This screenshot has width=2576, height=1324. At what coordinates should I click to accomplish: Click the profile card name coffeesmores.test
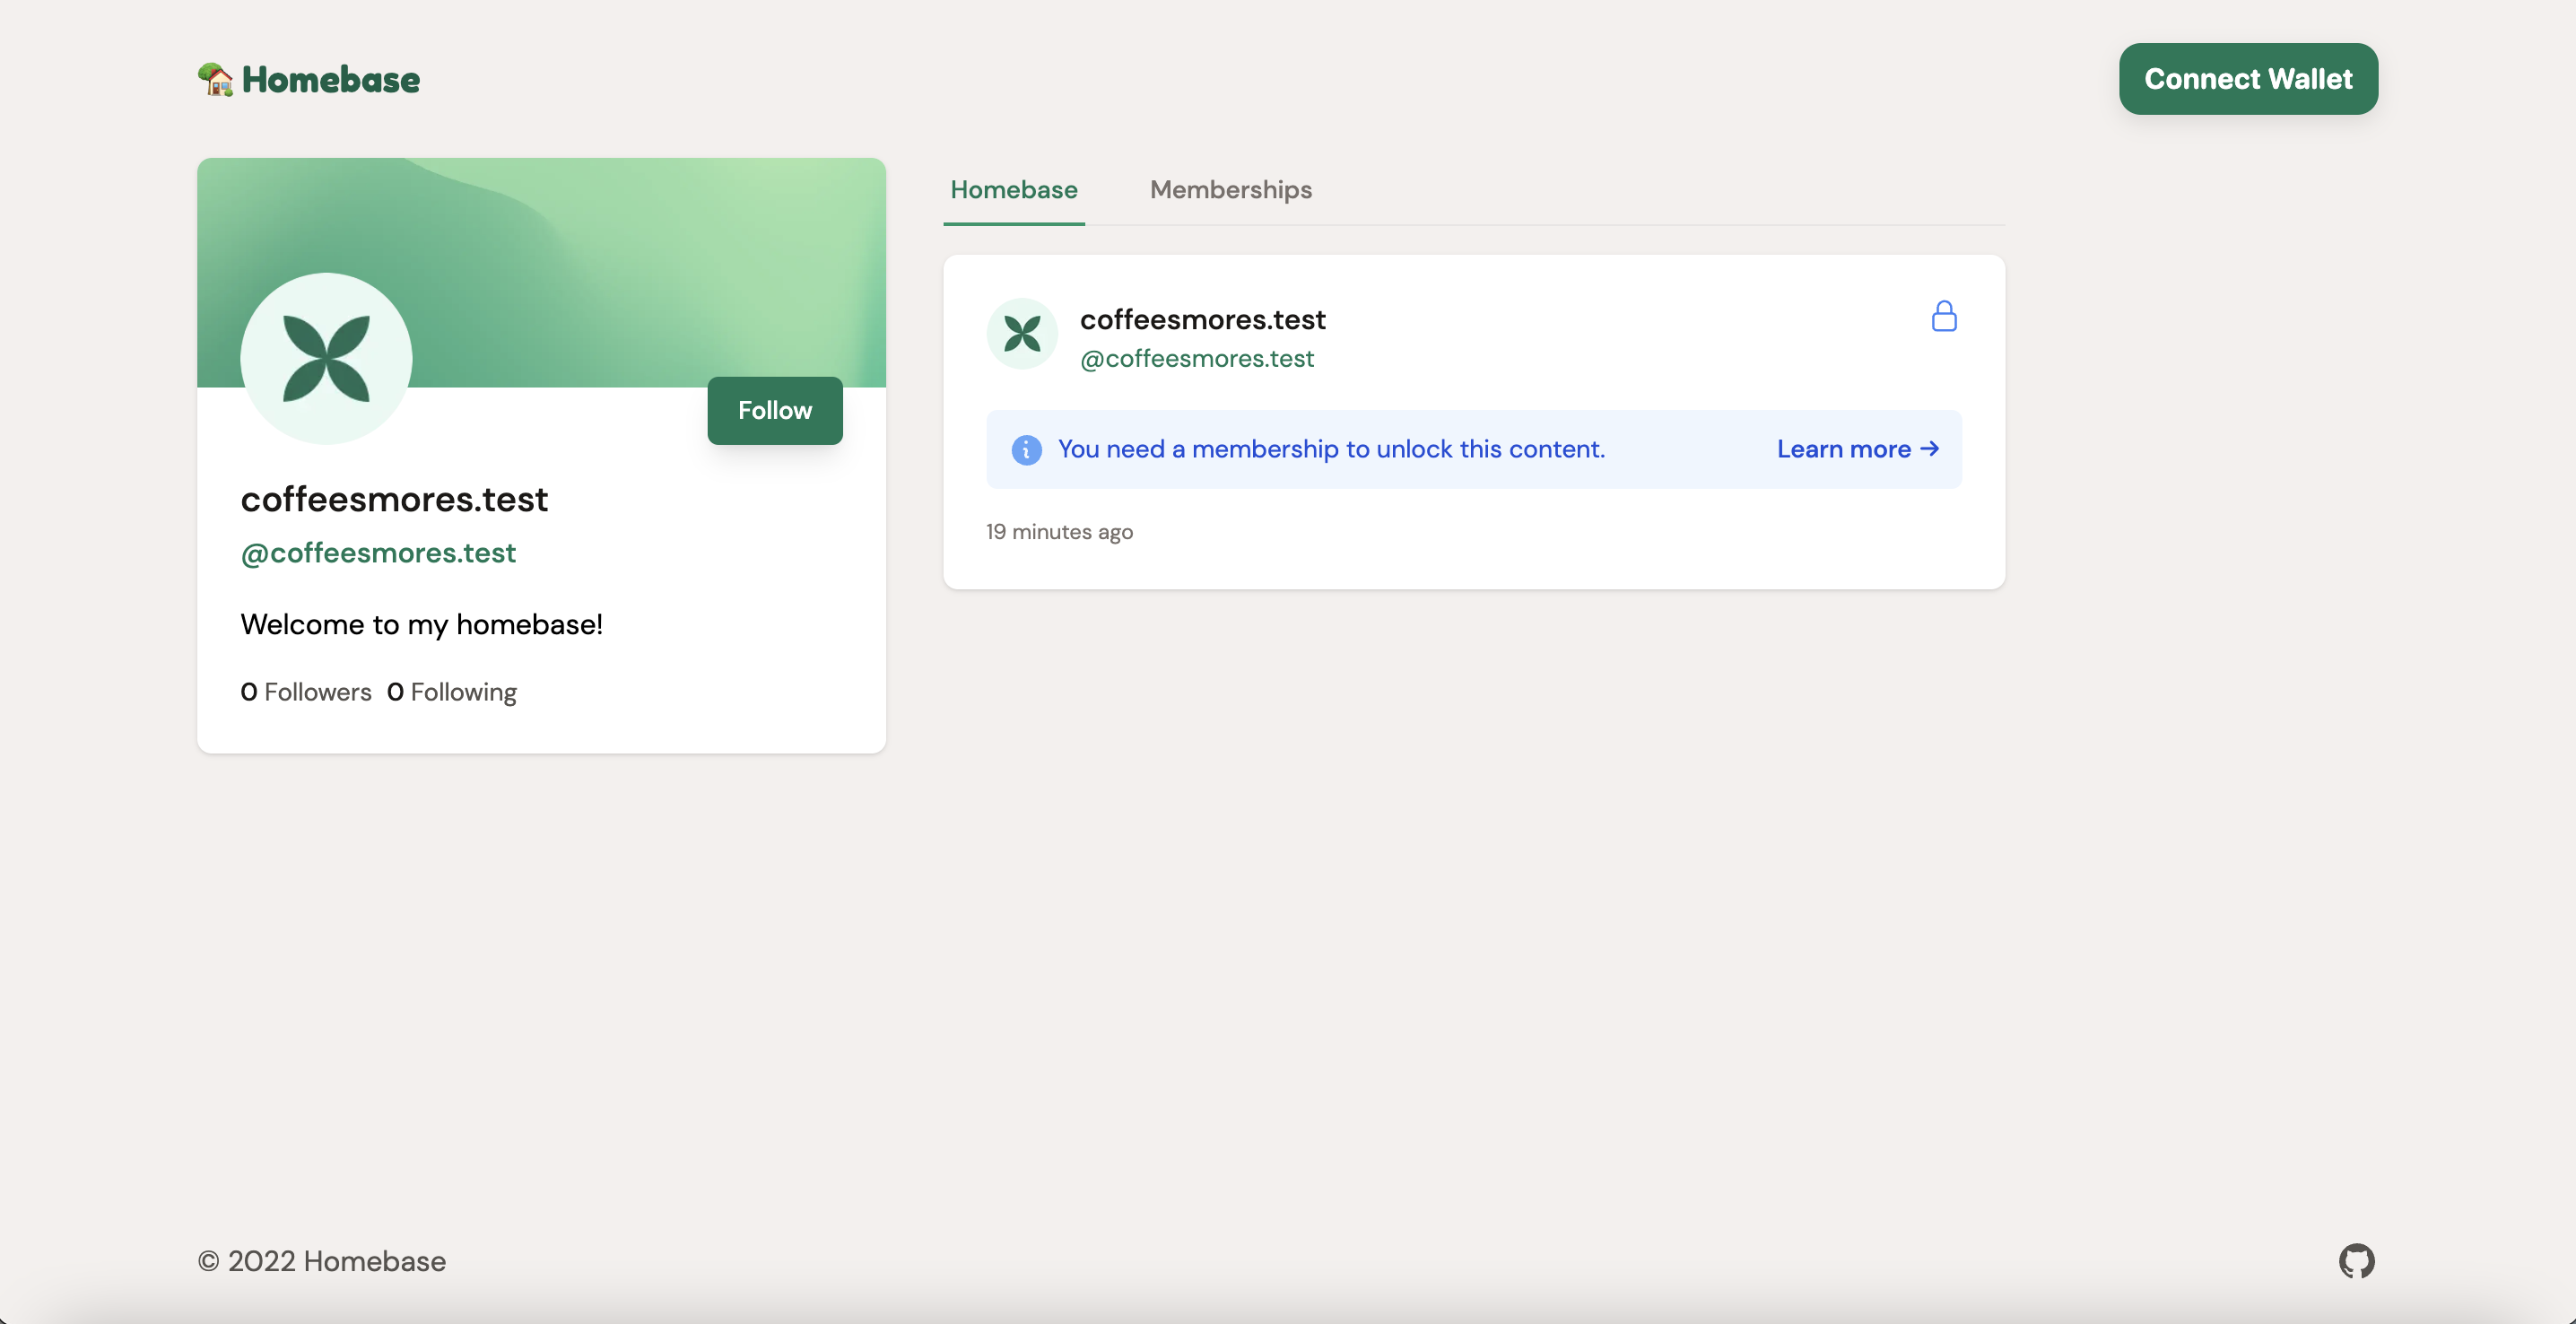[x=394, y=499]
